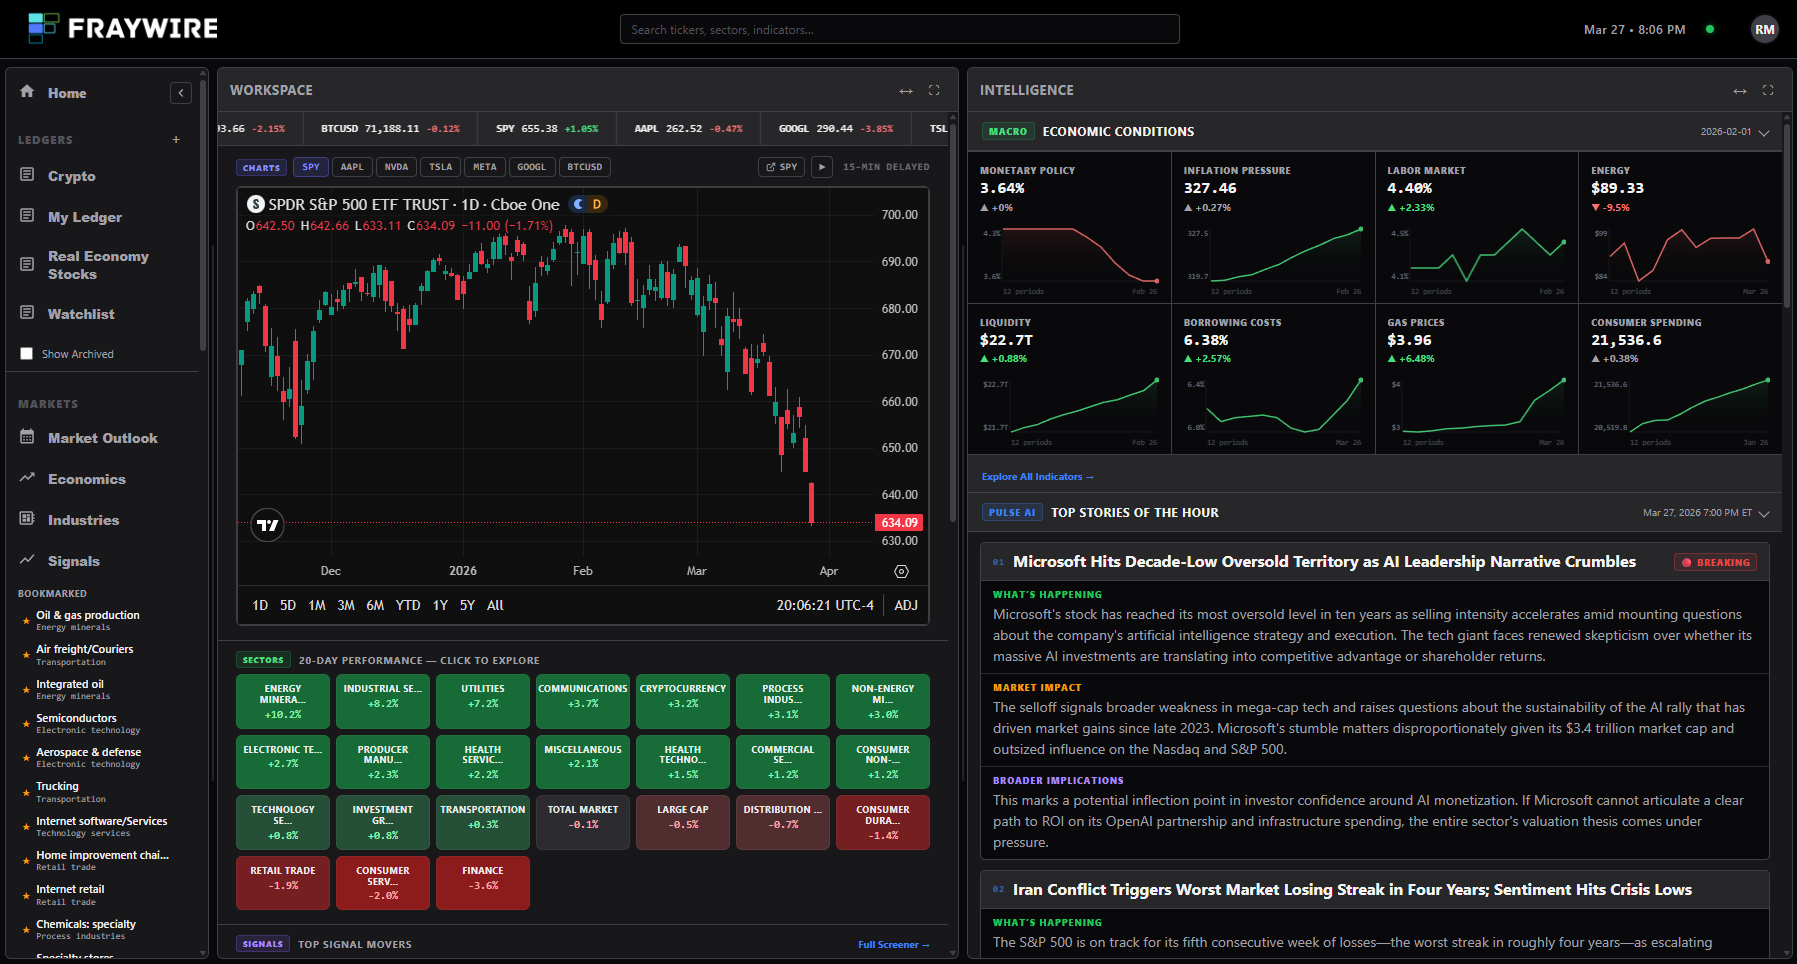The width and height of the screenshot is (1797, 964).
Task: Open the Oil & gas production bookmark
Action: tap(88, 620)
